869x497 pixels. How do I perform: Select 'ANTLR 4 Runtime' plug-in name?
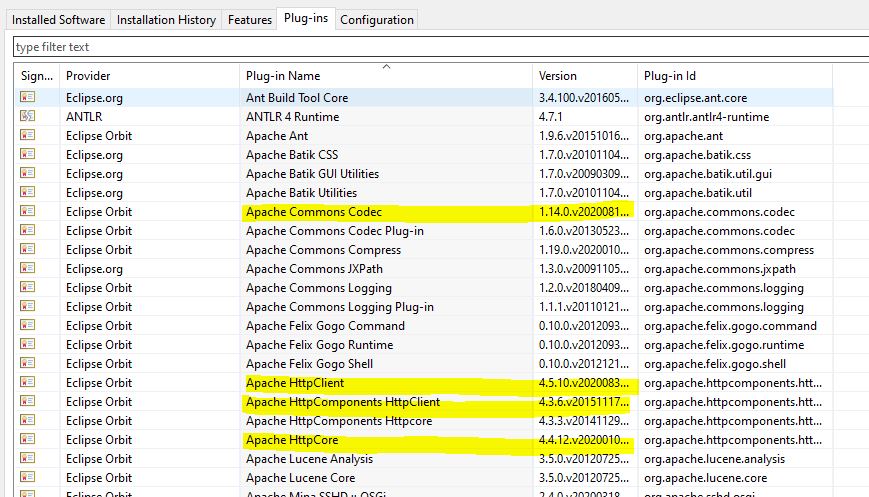[x=293, y=117]
